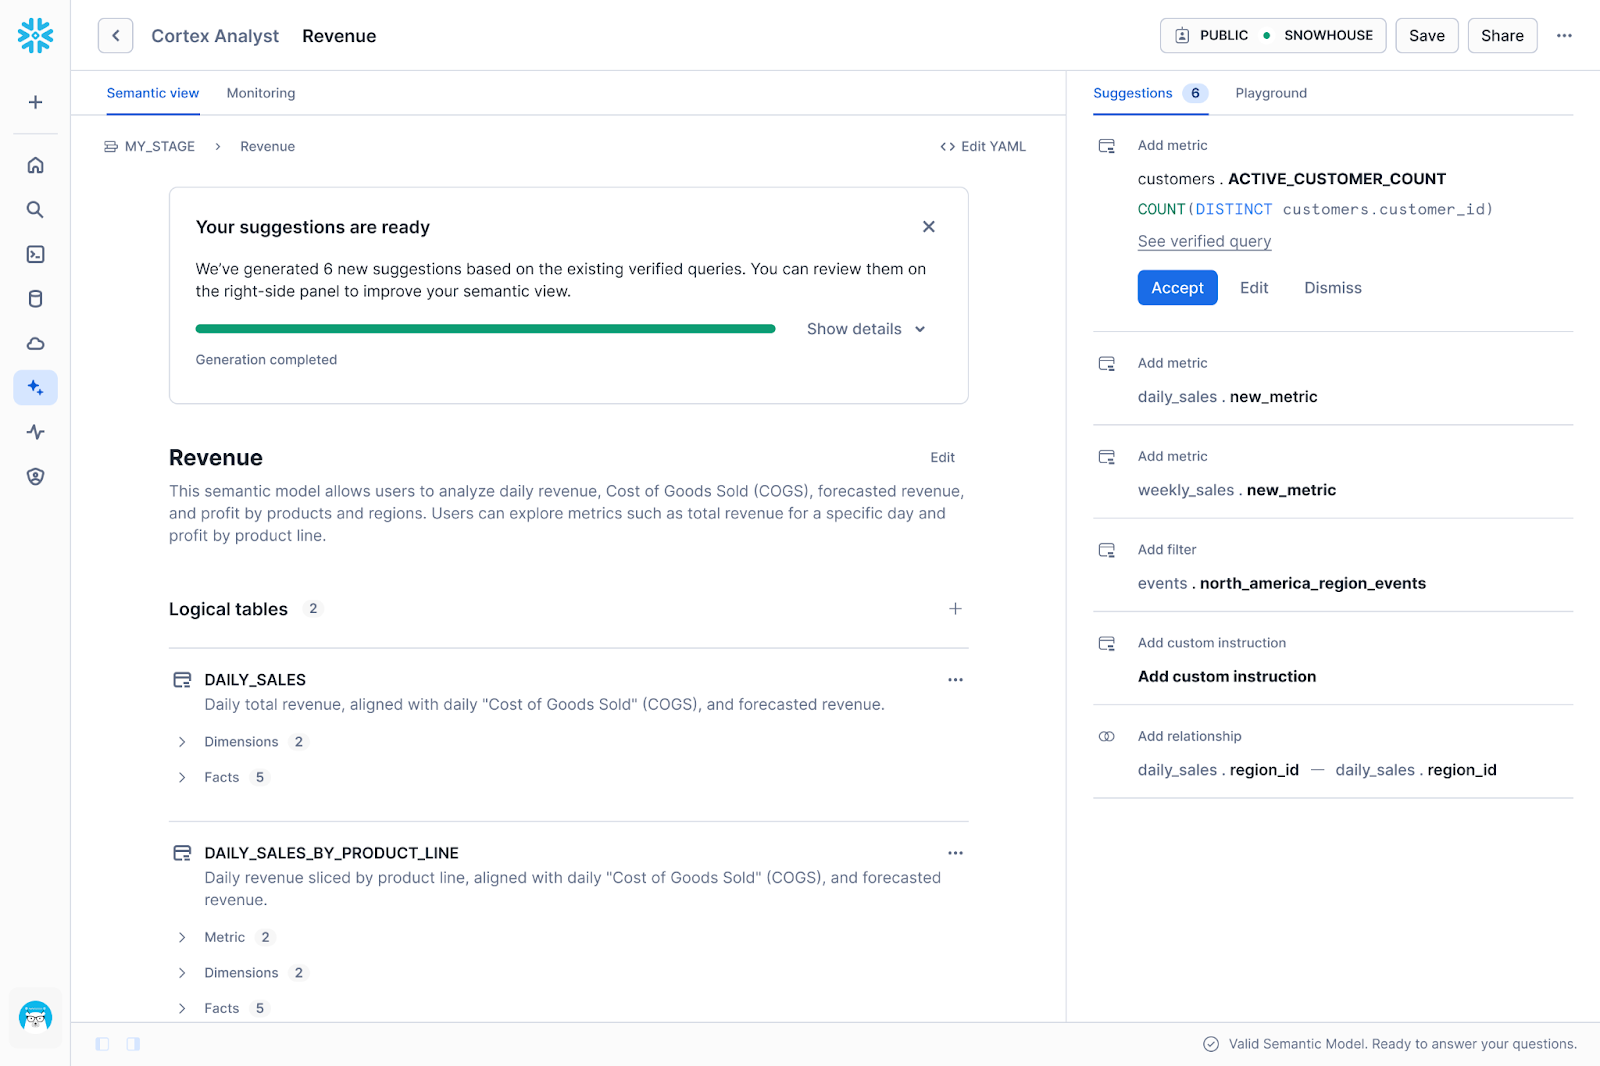Expand Metric under DAILY_SALES_BY_PRODUCT_LINE
This screenshot has width=1600, height=1066.
(x=224, y=937)
